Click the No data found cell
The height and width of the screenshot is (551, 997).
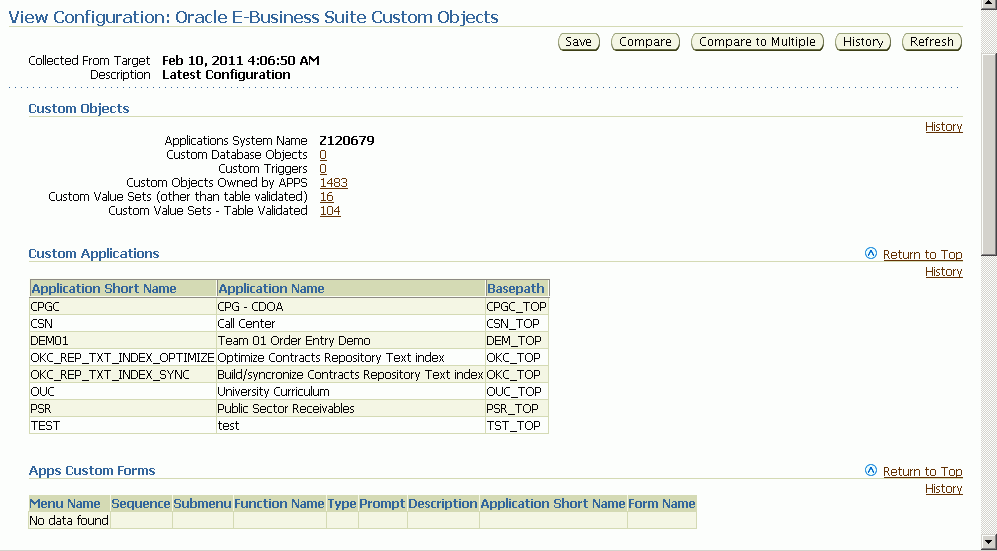(69, 520)
